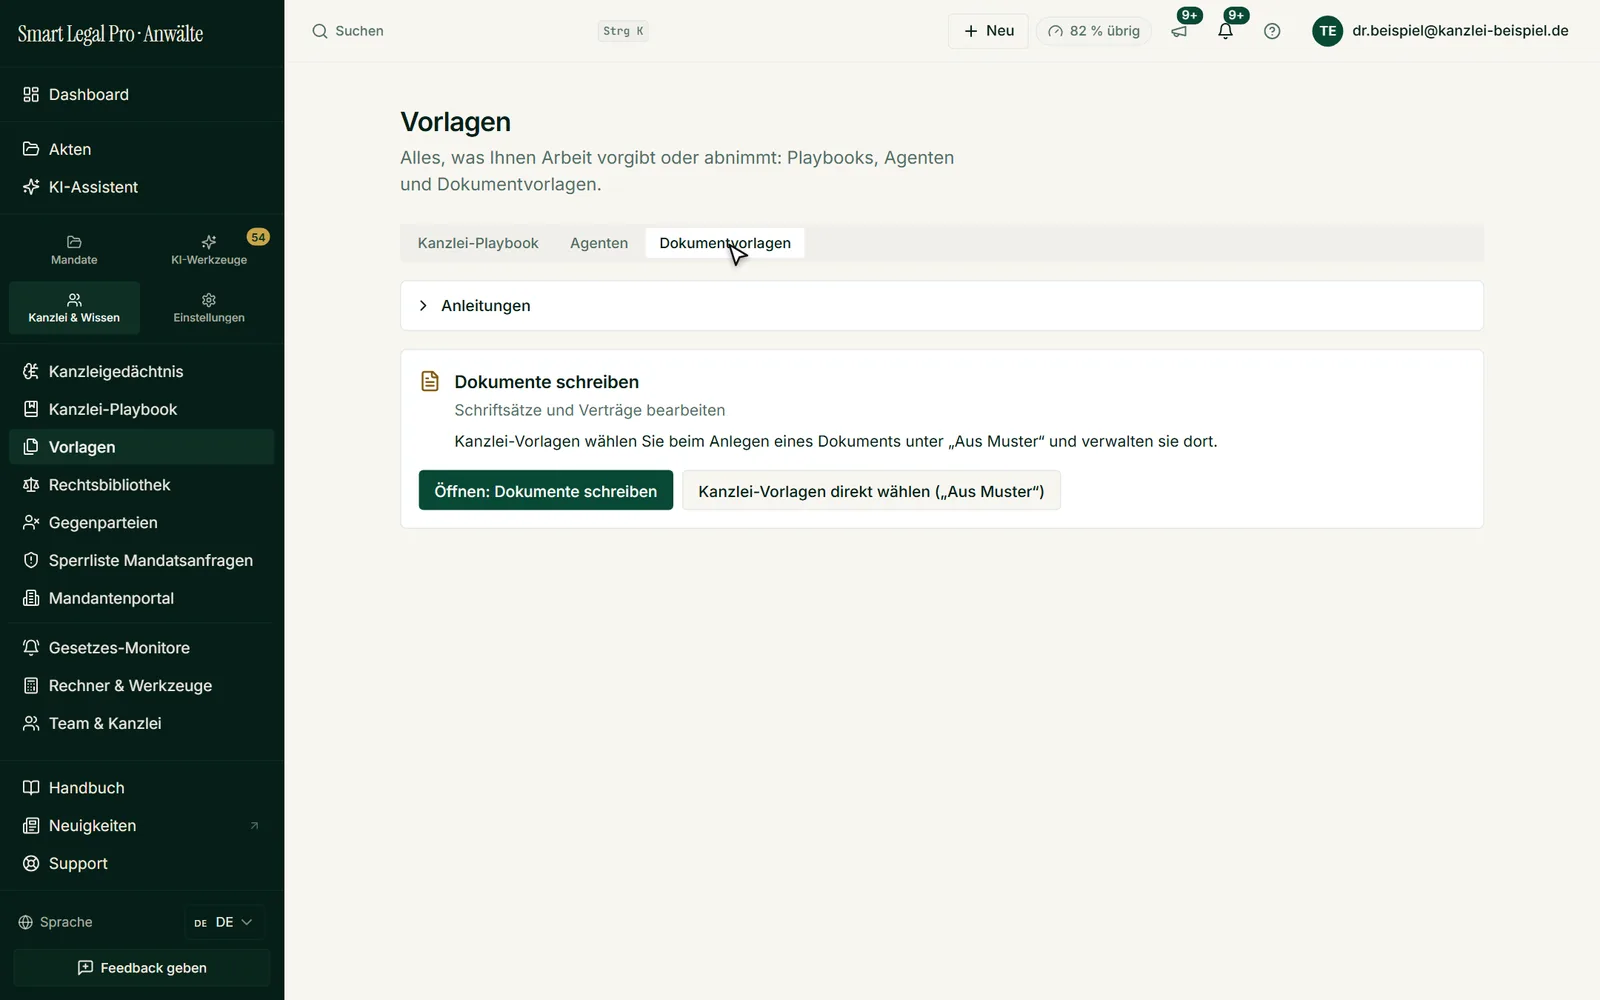The height and width of the screenshot is (1000, 1600).
Task: Select Vorlagen in the sidebar
Action: coord(142,447)
